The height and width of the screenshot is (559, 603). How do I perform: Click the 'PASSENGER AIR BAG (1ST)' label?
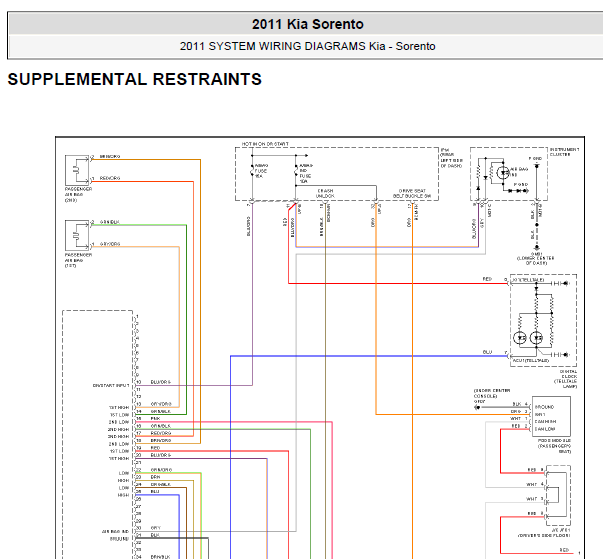(78, 260)
